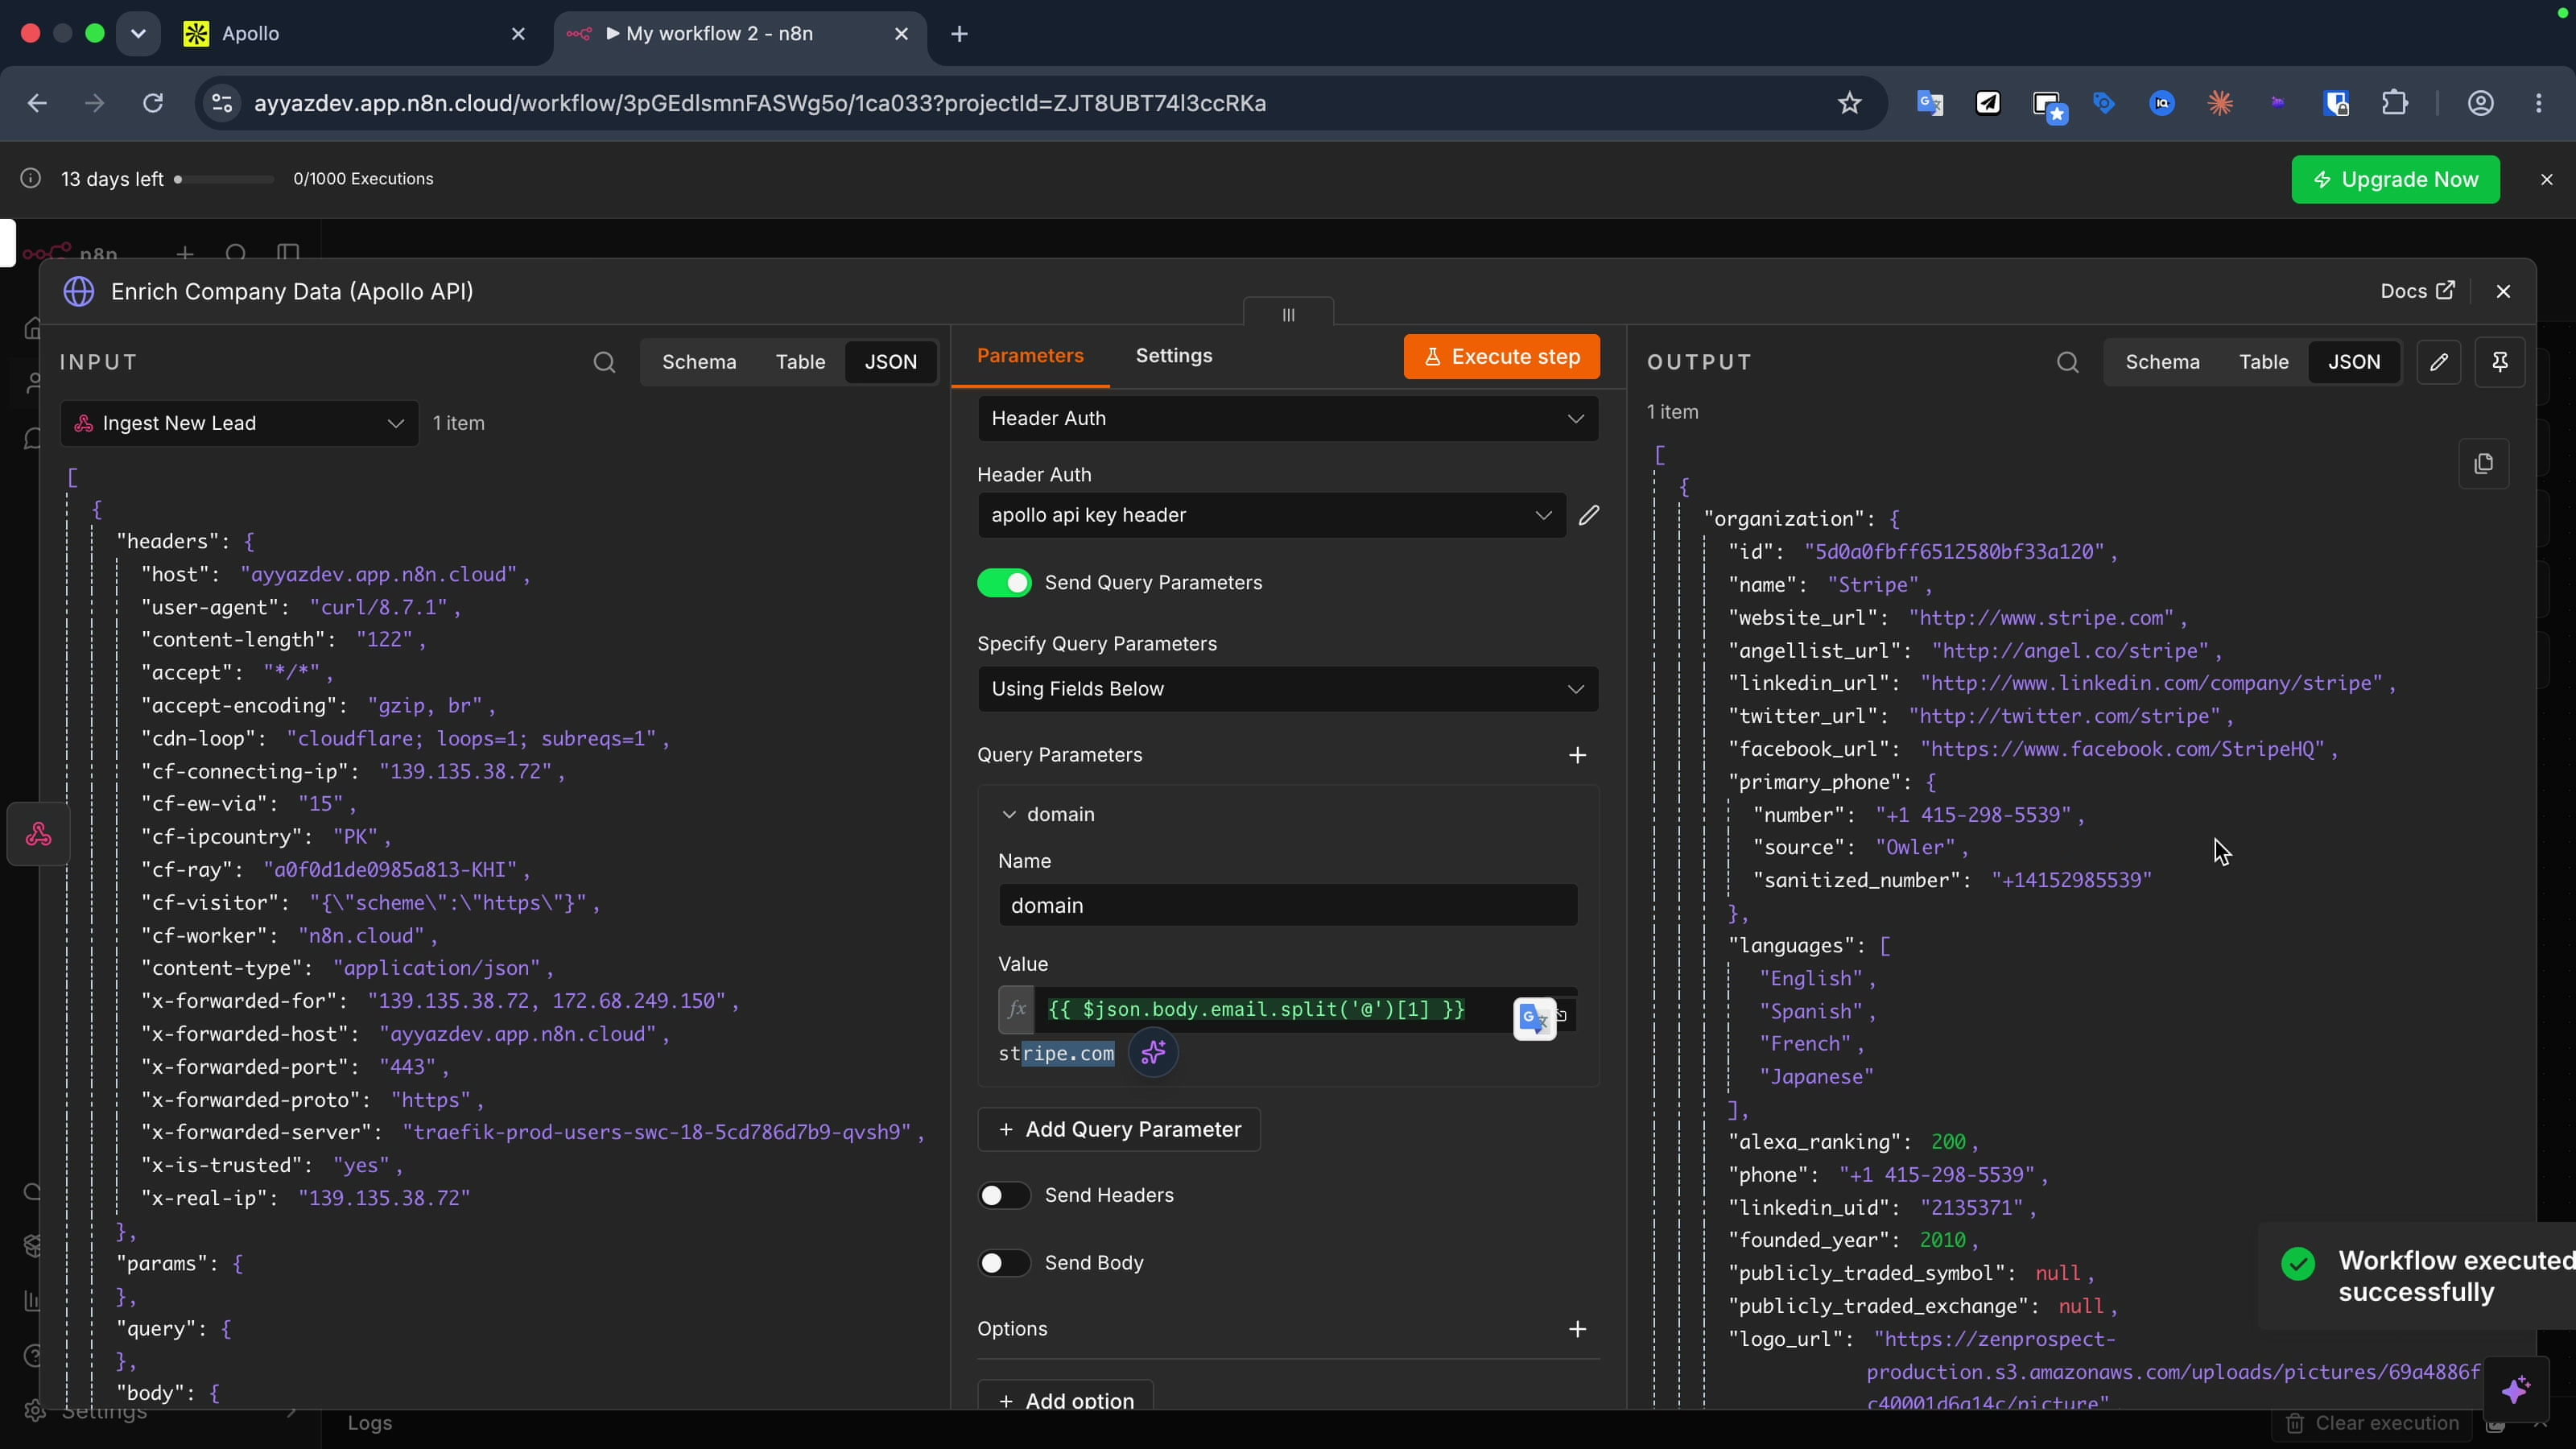The height and width of the screenshot is (1449, 2576).
Task: Close the Enrich Company Data node panel
Action: (x=2502, y=291)
